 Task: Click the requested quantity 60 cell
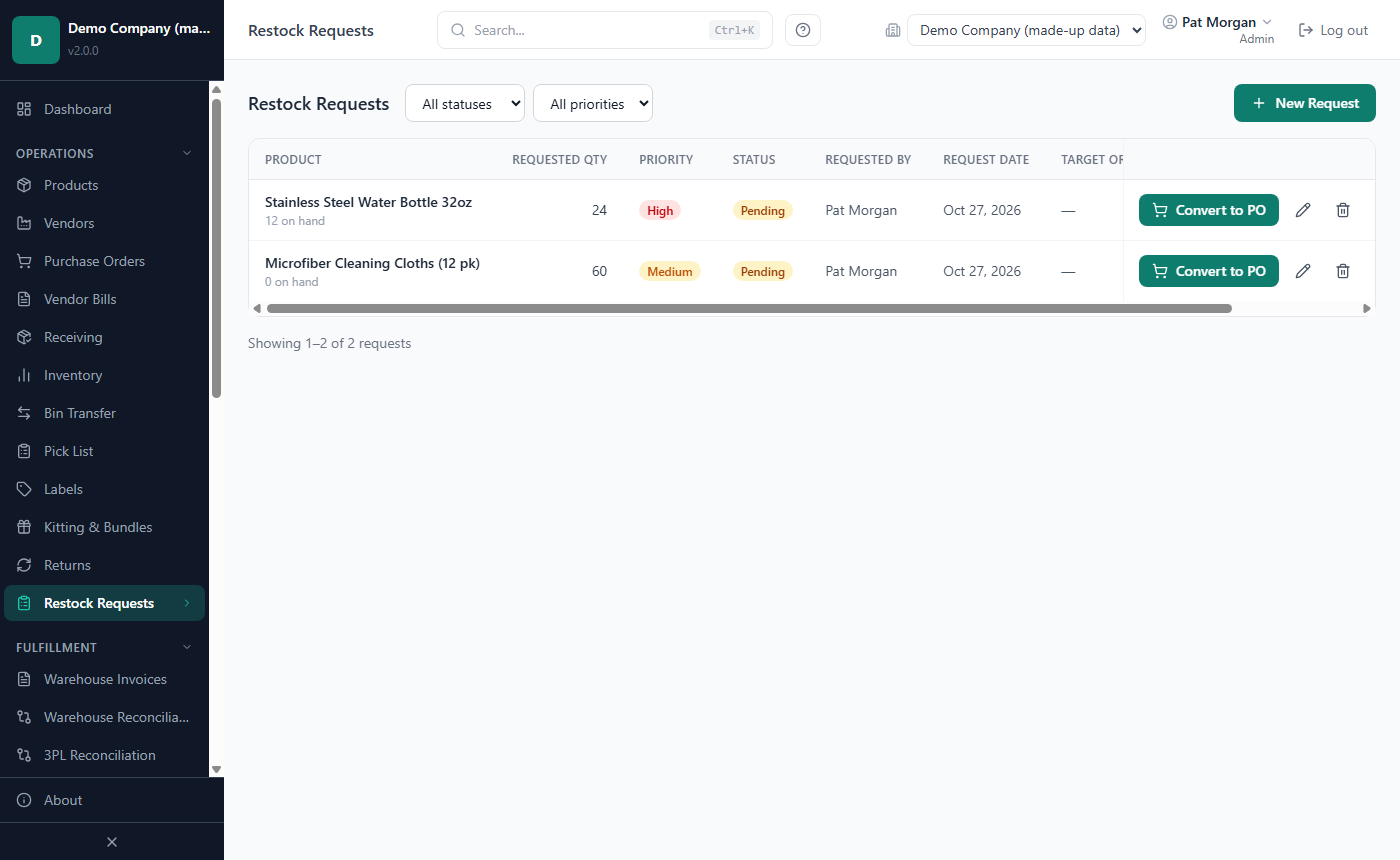599,271
